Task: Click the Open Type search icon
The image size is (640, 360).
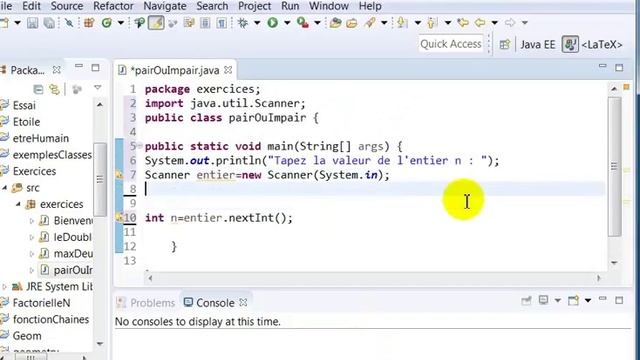Action: click(139, 23)
